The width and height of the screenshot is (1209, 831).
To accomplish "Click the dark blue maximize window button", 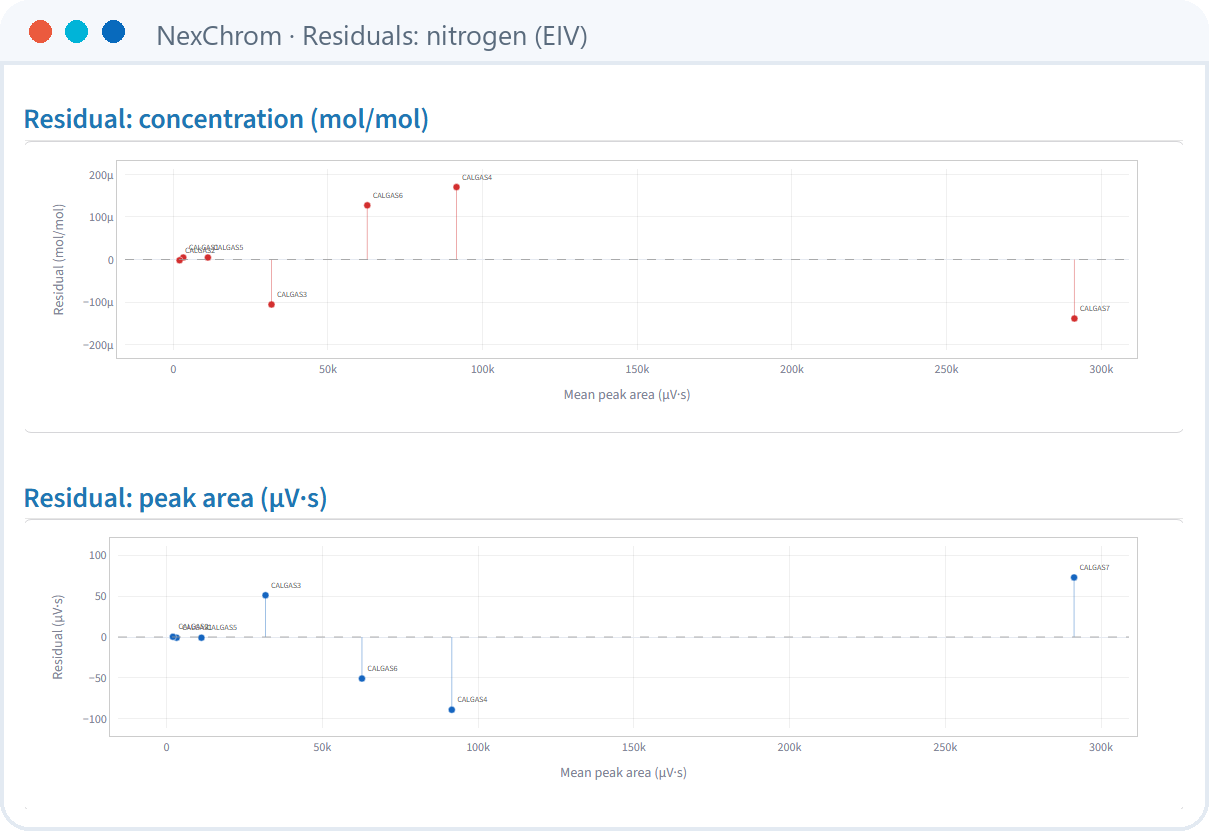I will click(113, 32).
